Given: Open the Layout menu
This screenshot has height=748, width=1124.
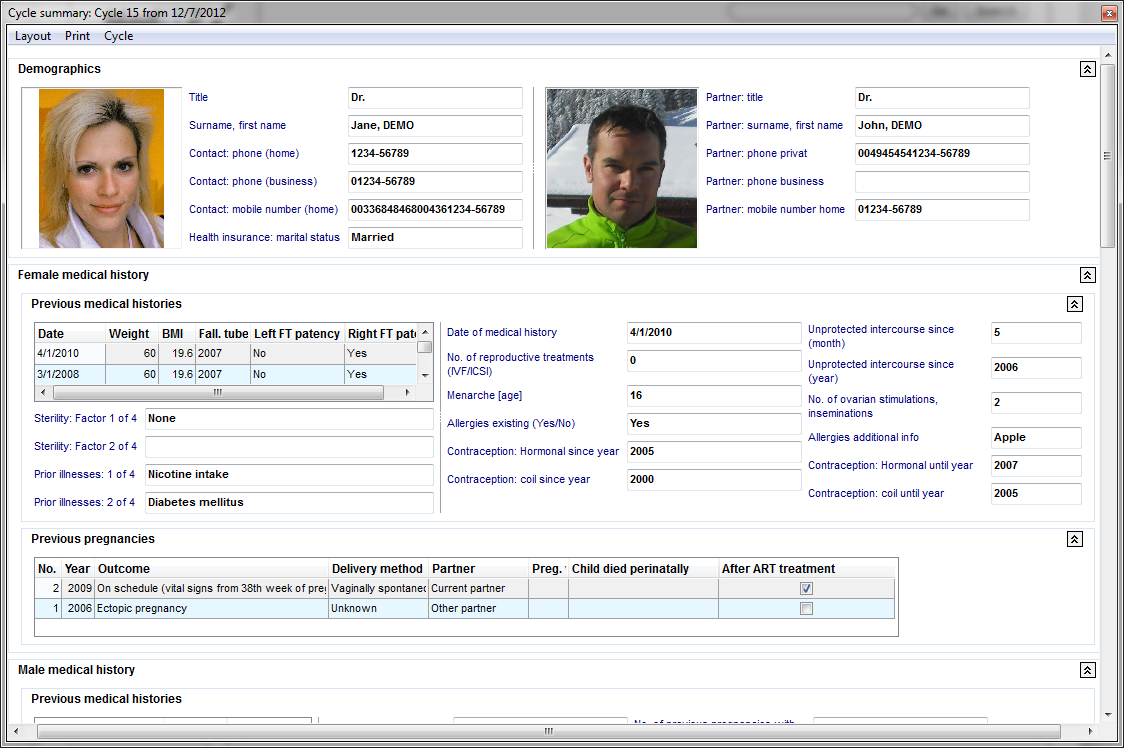Looking at the screenshot, I should click(33, 36).
